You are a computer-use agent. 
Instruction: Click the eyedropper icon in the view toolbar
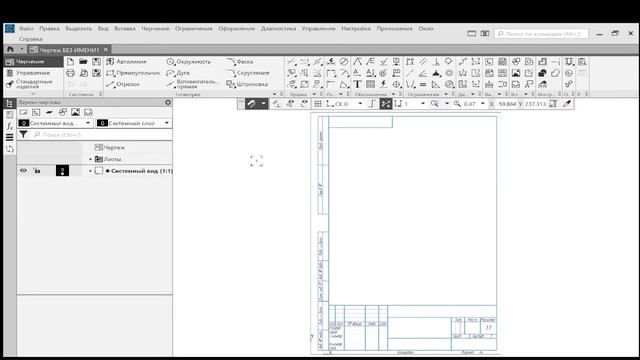coord(567,104)
